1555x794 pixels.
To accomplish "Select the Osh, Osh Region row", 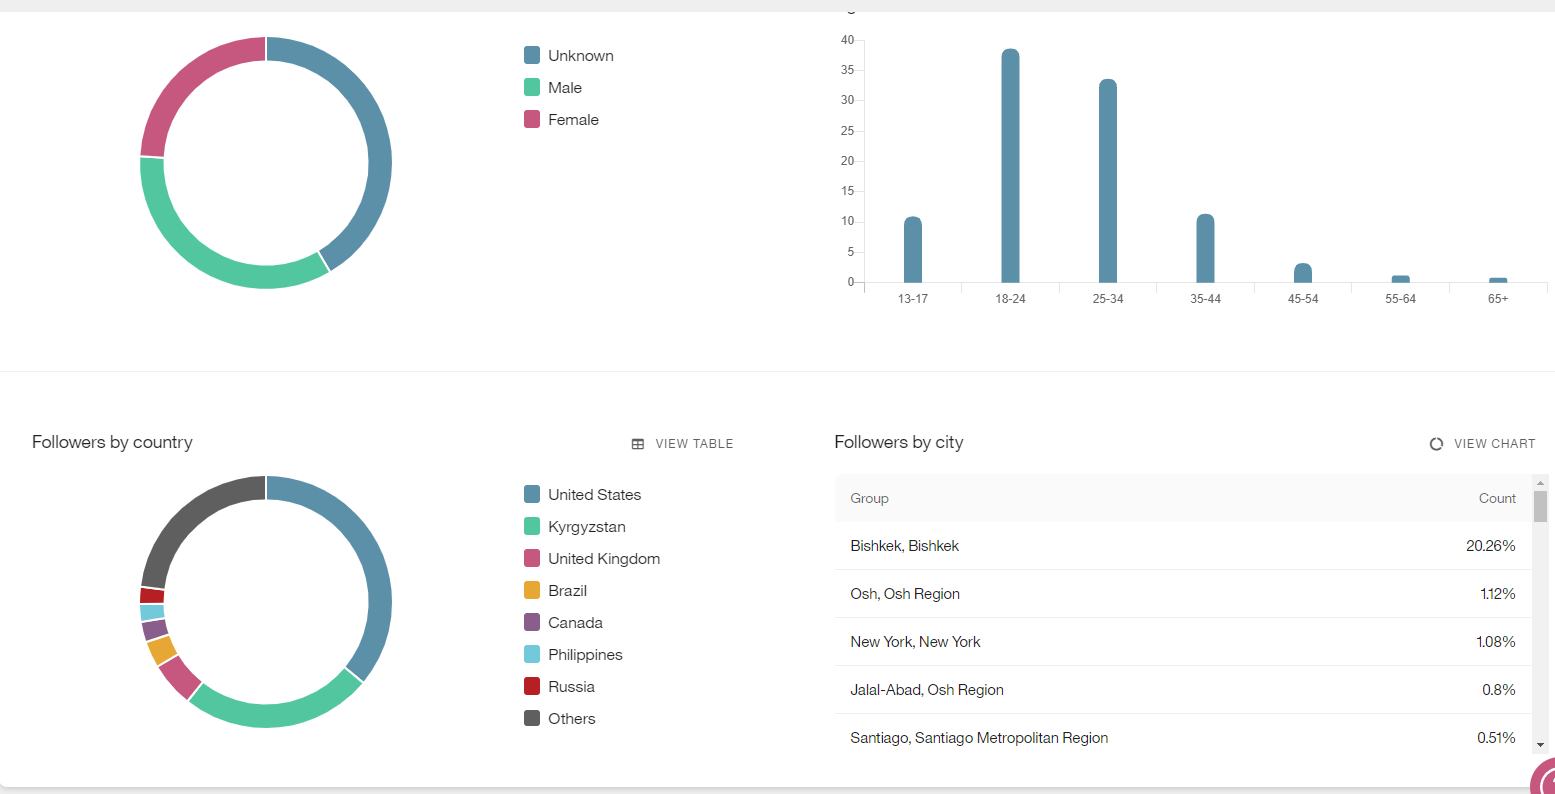I will coord(1183,594).
